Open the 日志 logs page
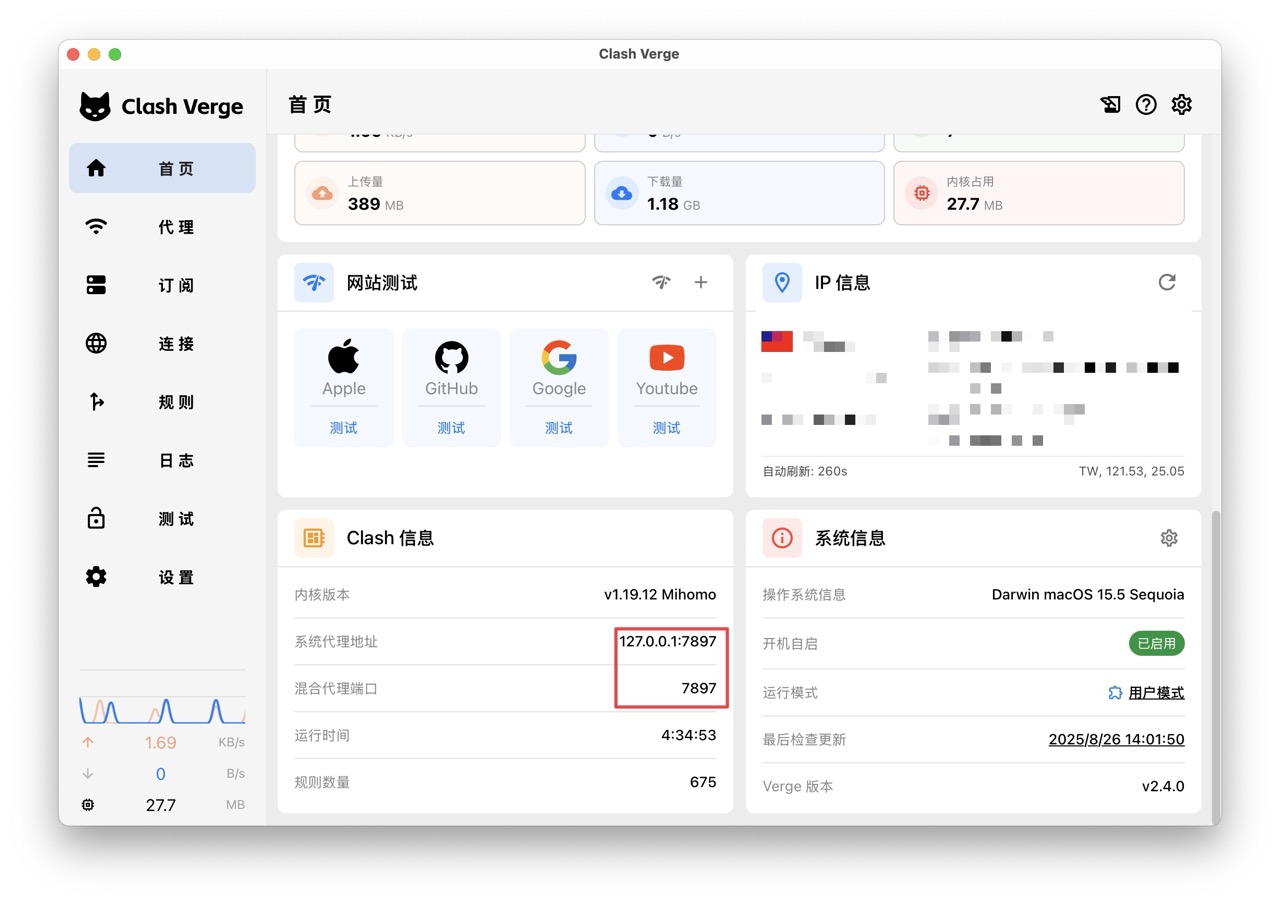1280x903 pixels. tap(162, 460)
